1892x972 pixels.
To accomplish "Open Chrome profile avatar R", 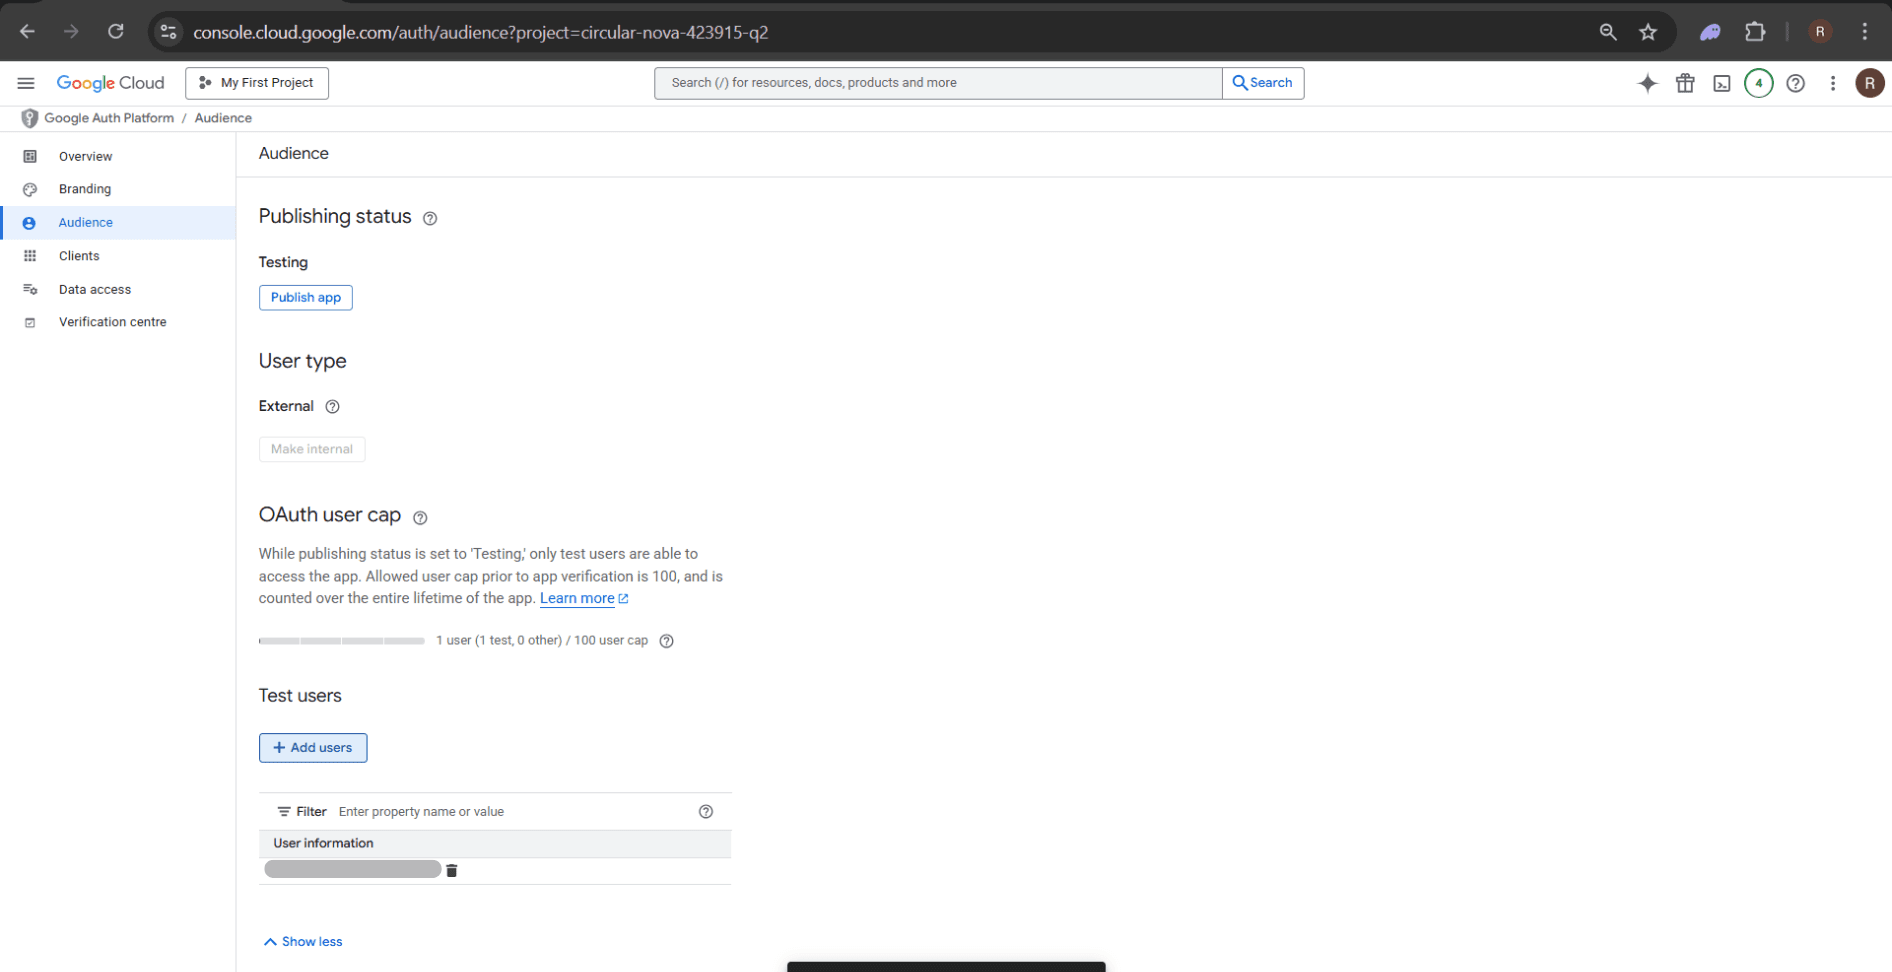I will (1820, 32).
